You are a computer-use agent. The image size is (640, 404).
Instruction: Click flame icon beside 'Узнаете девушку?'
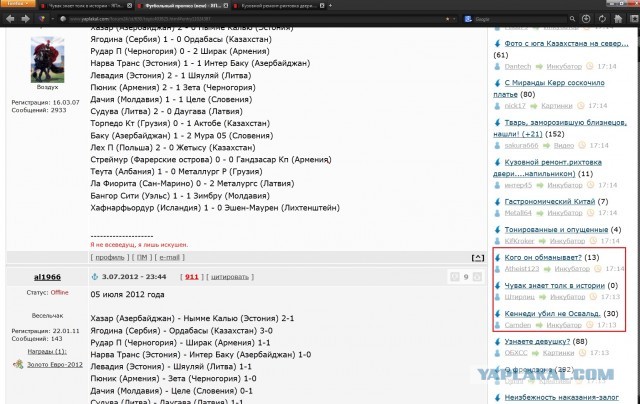pos(497,342)
